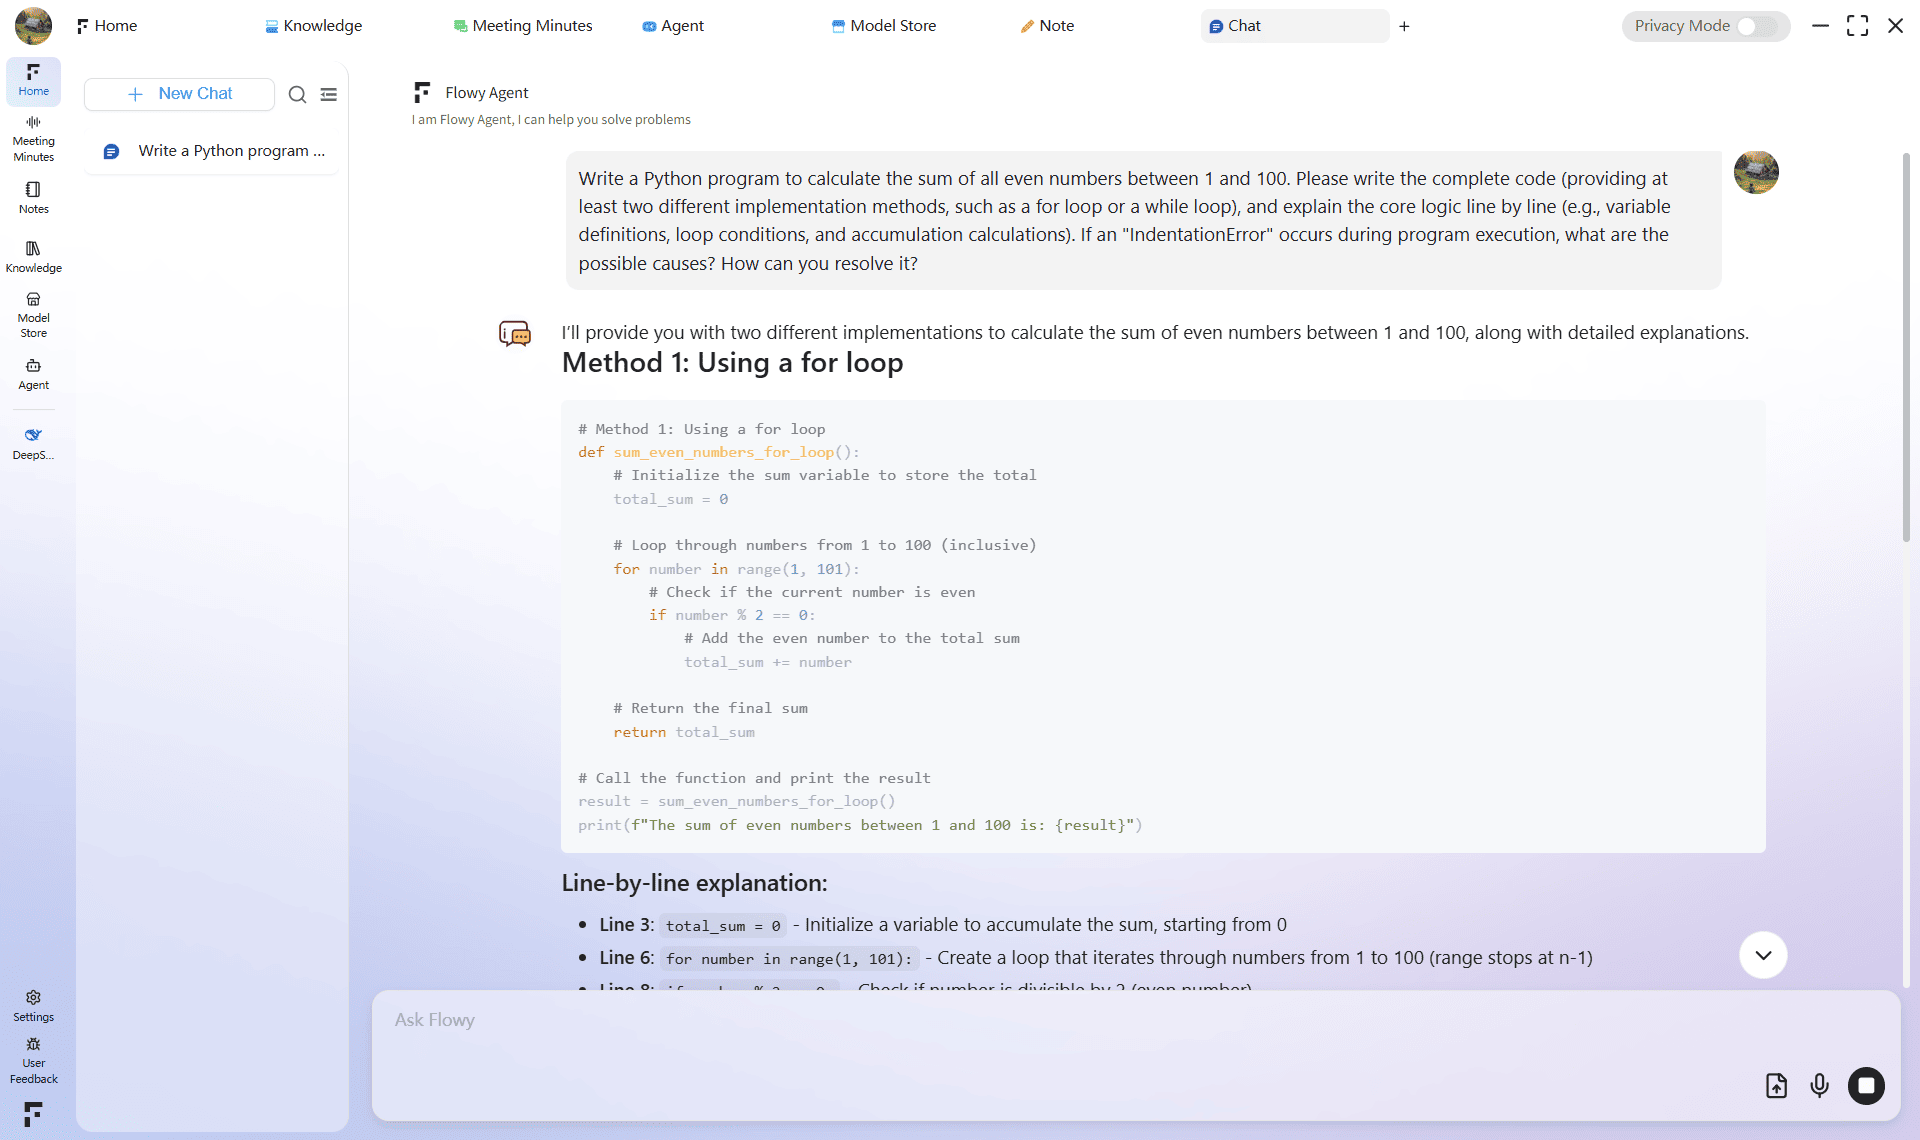This screenshot has width=1920, height=1140.
Task: Click the microphone voice input icon
Action: click(1819, 1085)
